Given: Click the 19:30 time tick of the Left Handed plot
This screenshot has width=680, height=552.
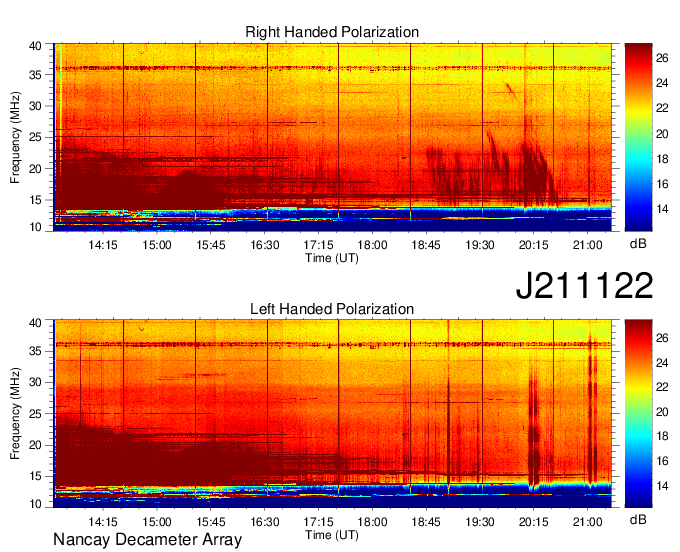Looking at the screenshot, I should point(480,521).
